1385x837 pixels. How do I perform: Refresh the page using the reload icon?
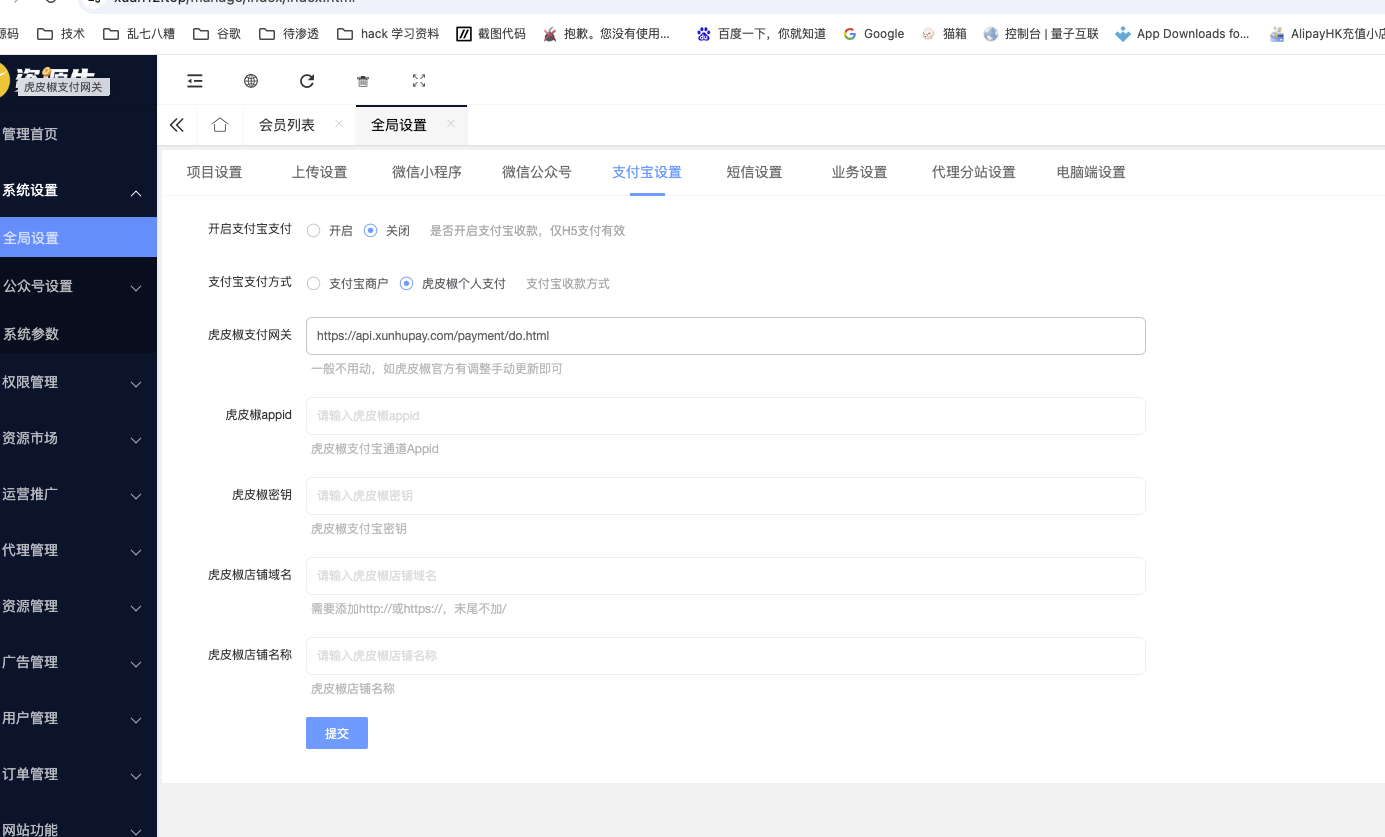click(307, 80)
